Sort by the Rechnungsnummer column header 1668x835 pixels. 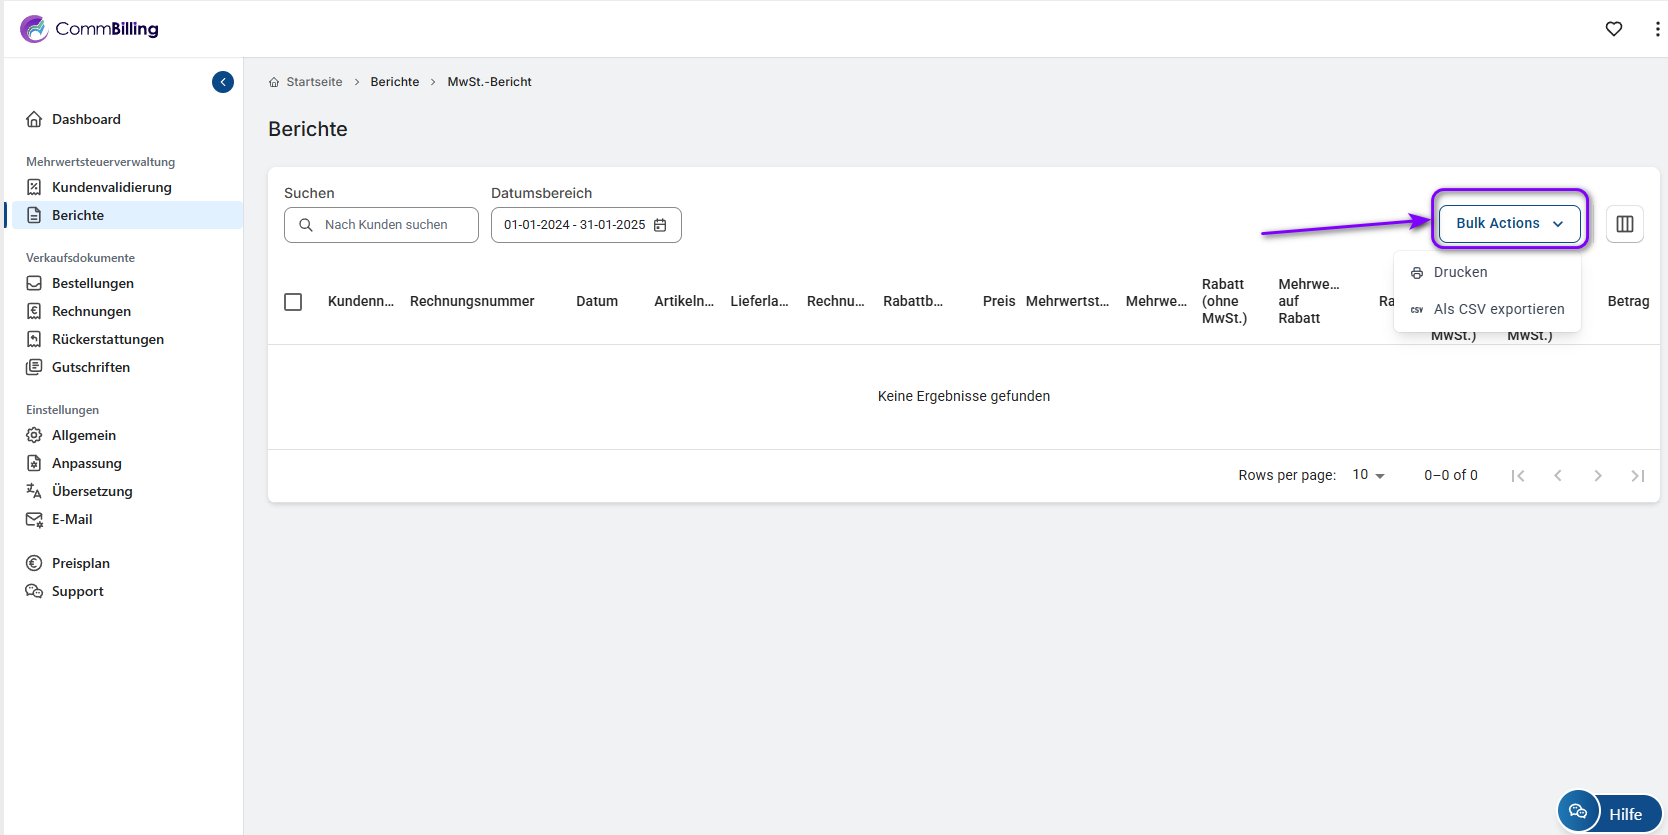coord(472,301)
